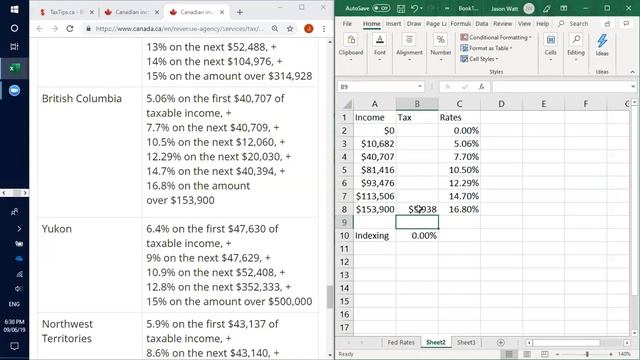
Task: Select row 5 header
Action: pyautogui.click(x=344, y=170)
